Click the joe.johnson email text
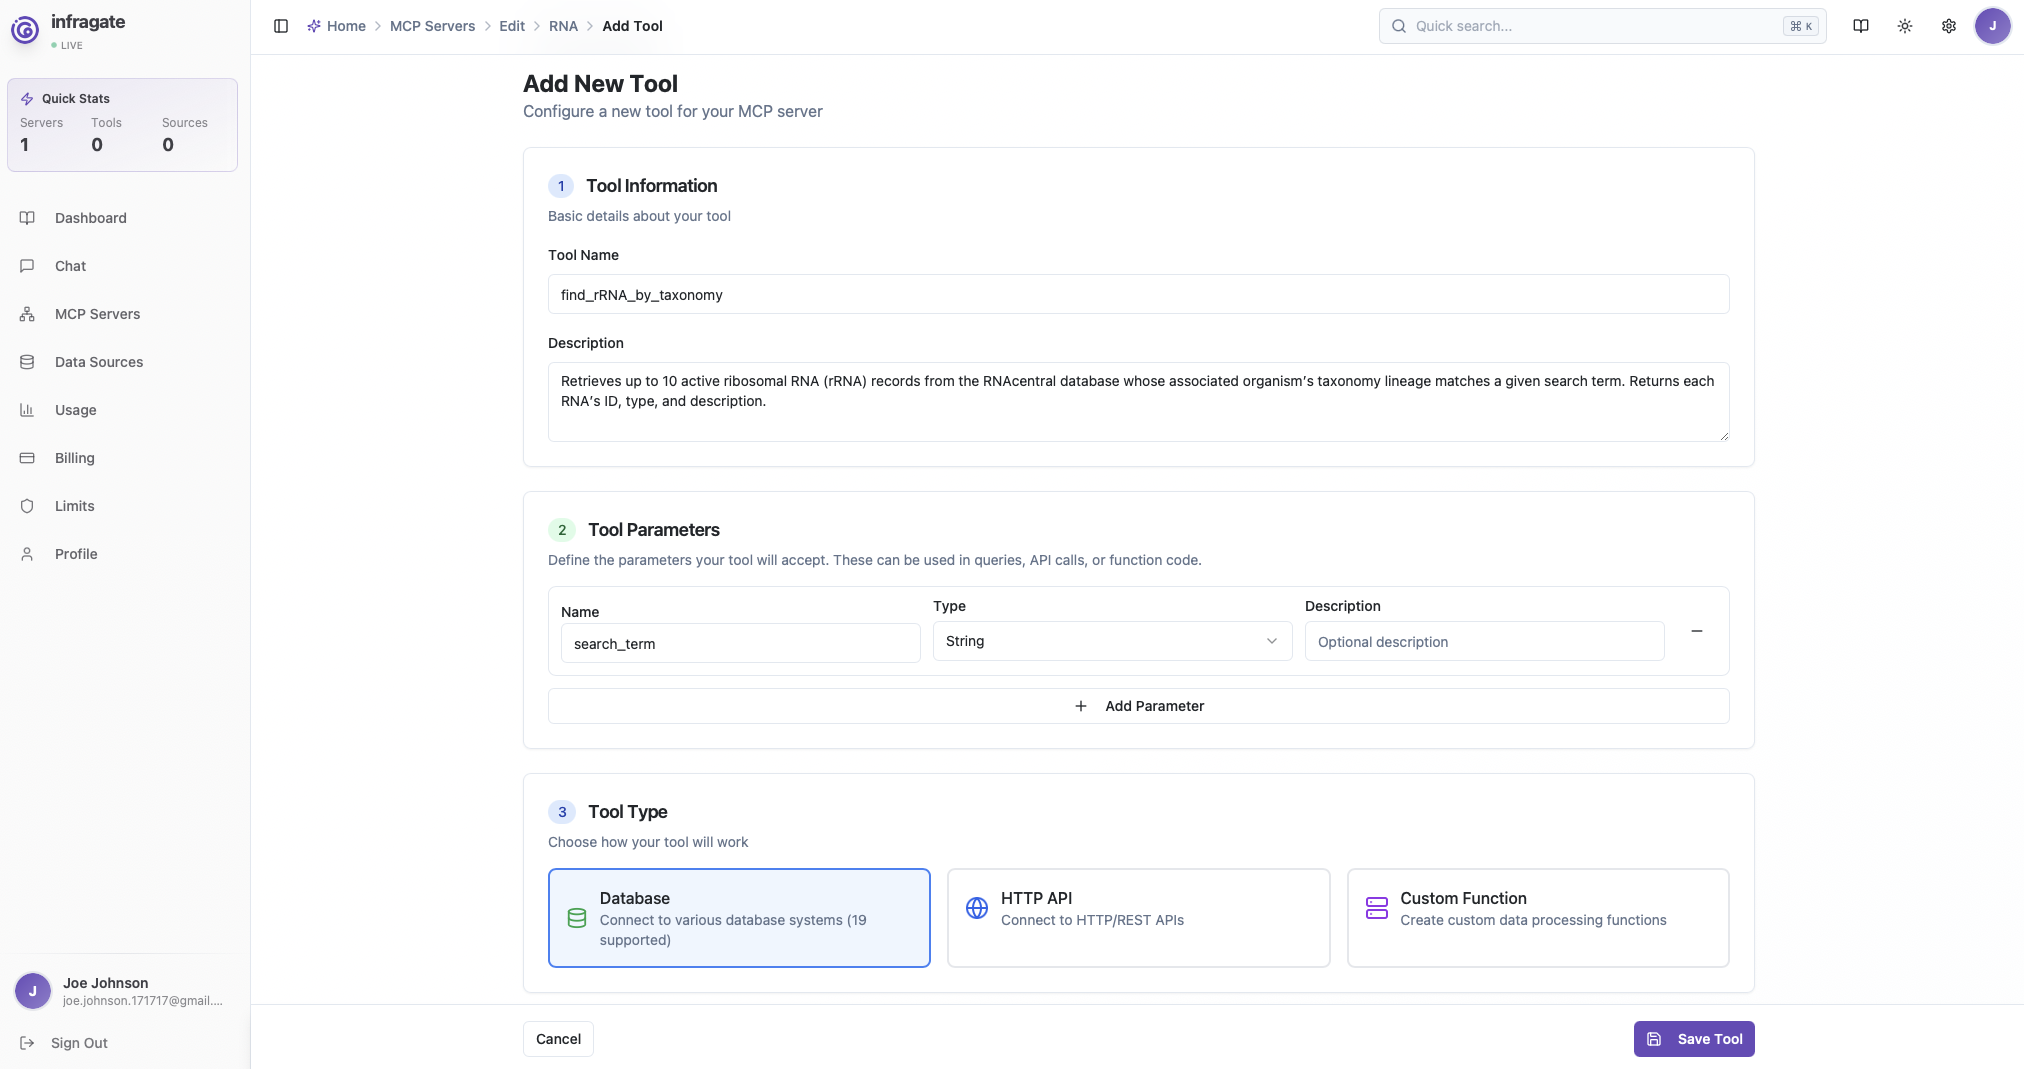Screen dimensions: 2024x1069 coord(143,1001)
